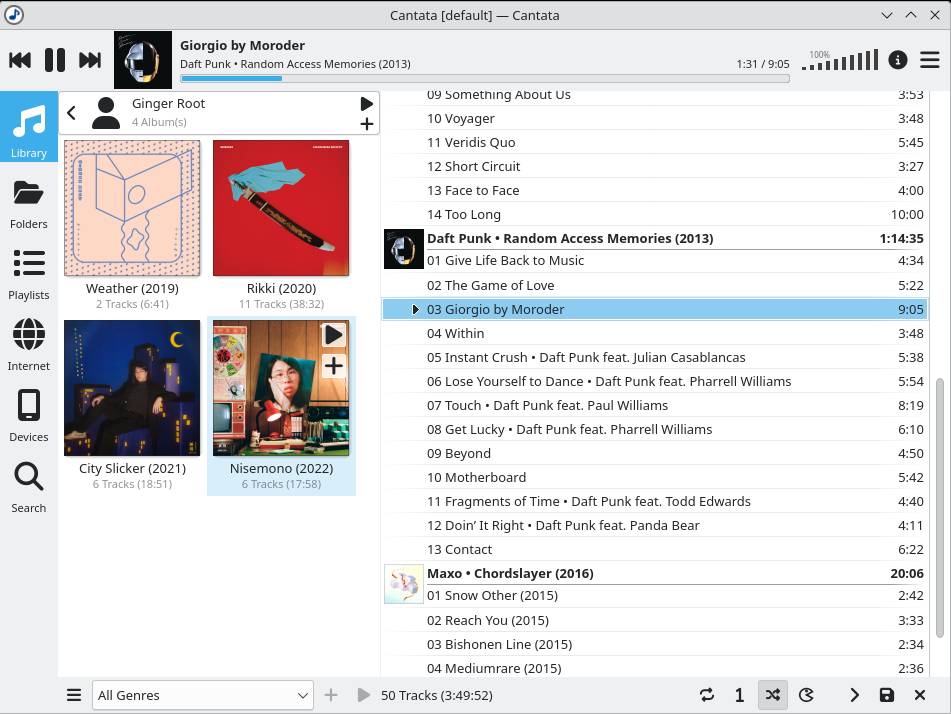Select track 05 Instant Crush

pyautogui.click(x=654, y=357)
